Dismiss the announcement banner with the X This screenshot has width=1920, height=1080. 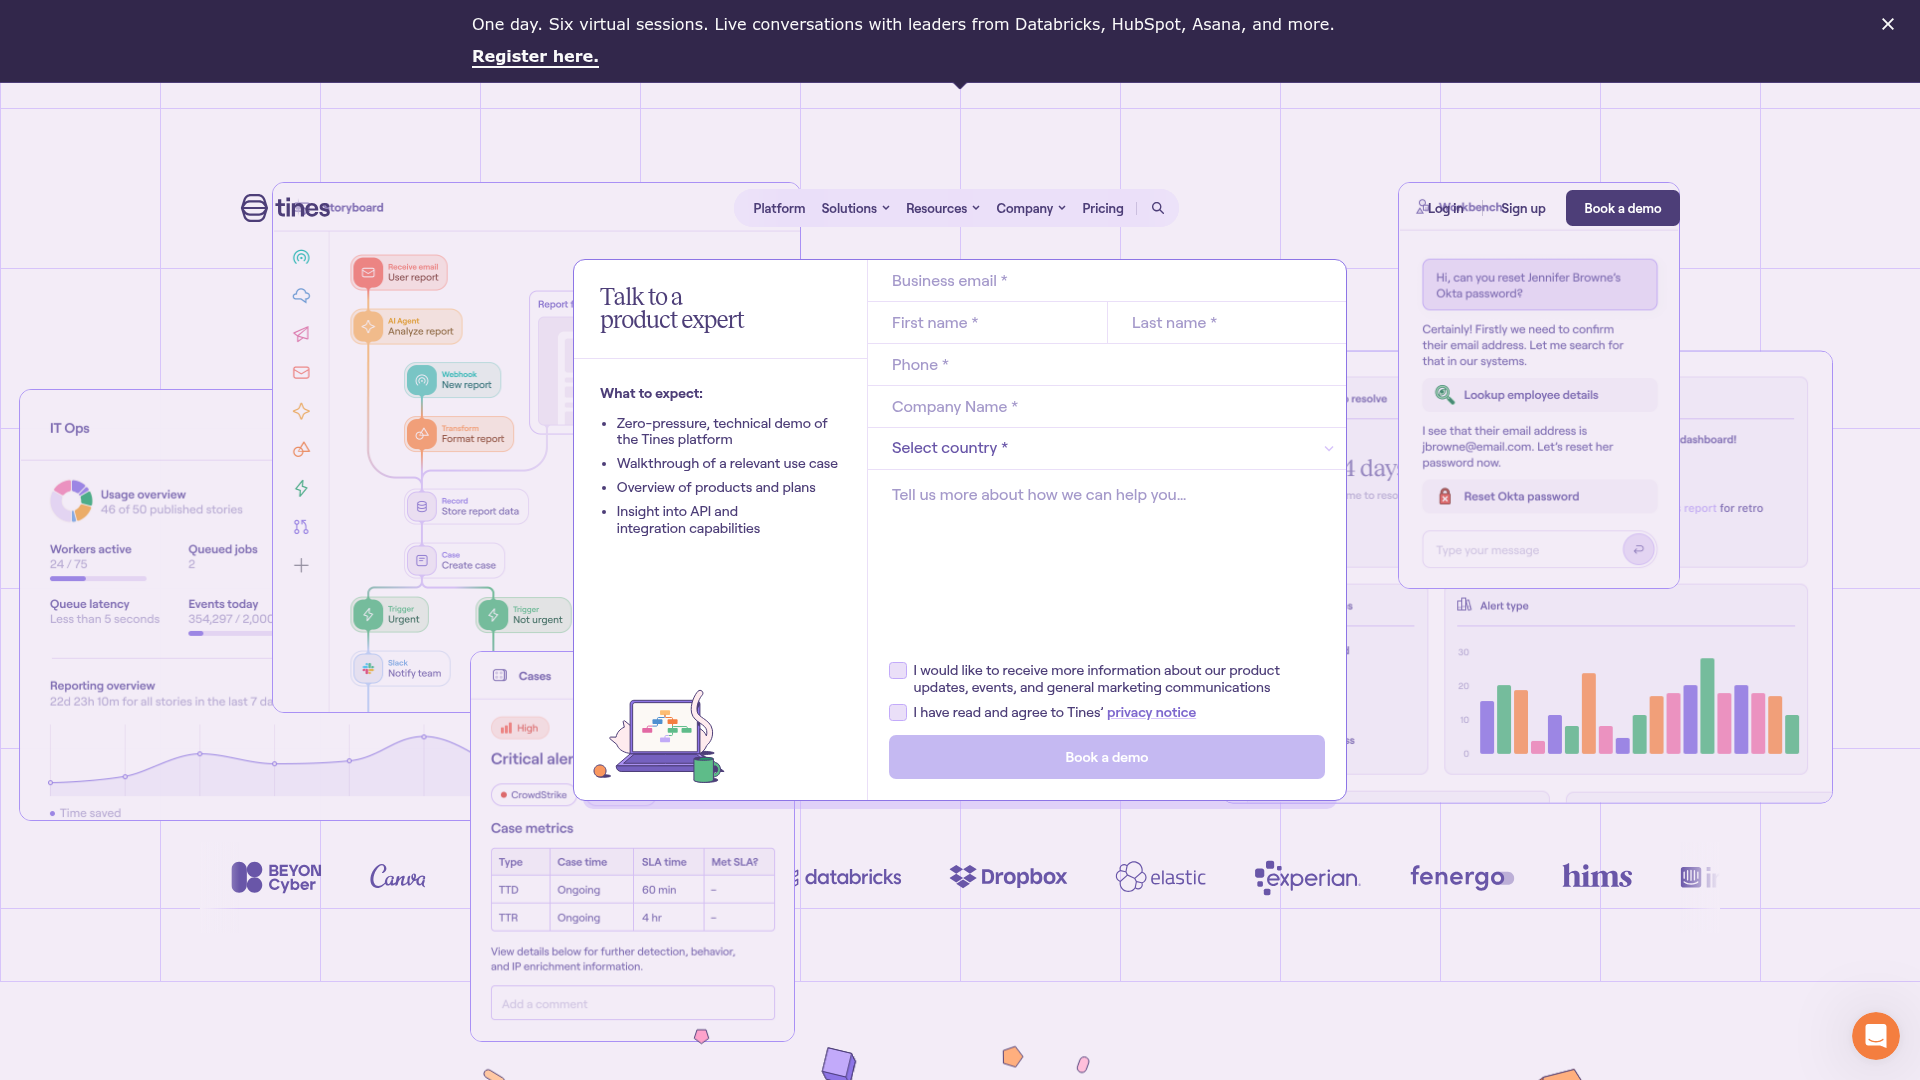[1888, 24]
